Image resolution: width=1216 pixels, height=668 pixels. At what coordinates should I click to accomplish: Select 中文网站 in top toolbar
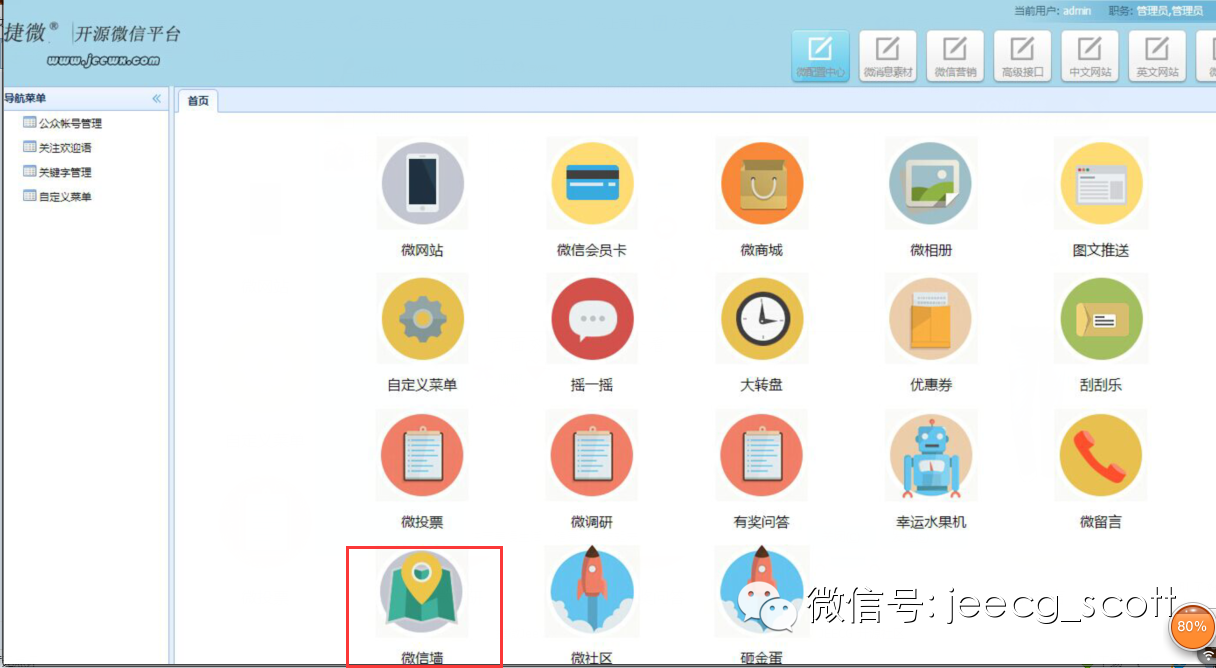1090,56
